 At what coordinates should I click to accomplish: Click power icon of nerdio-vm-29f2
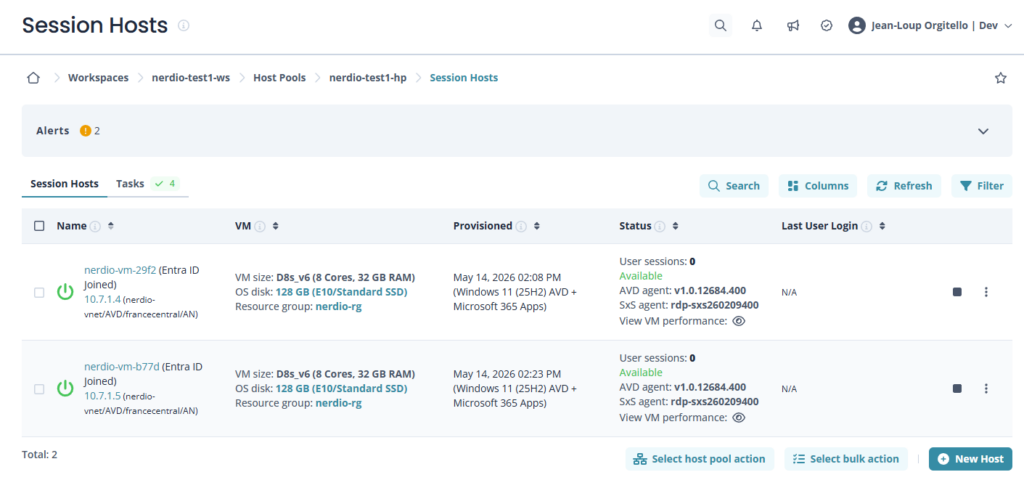[x=65, y=292]
